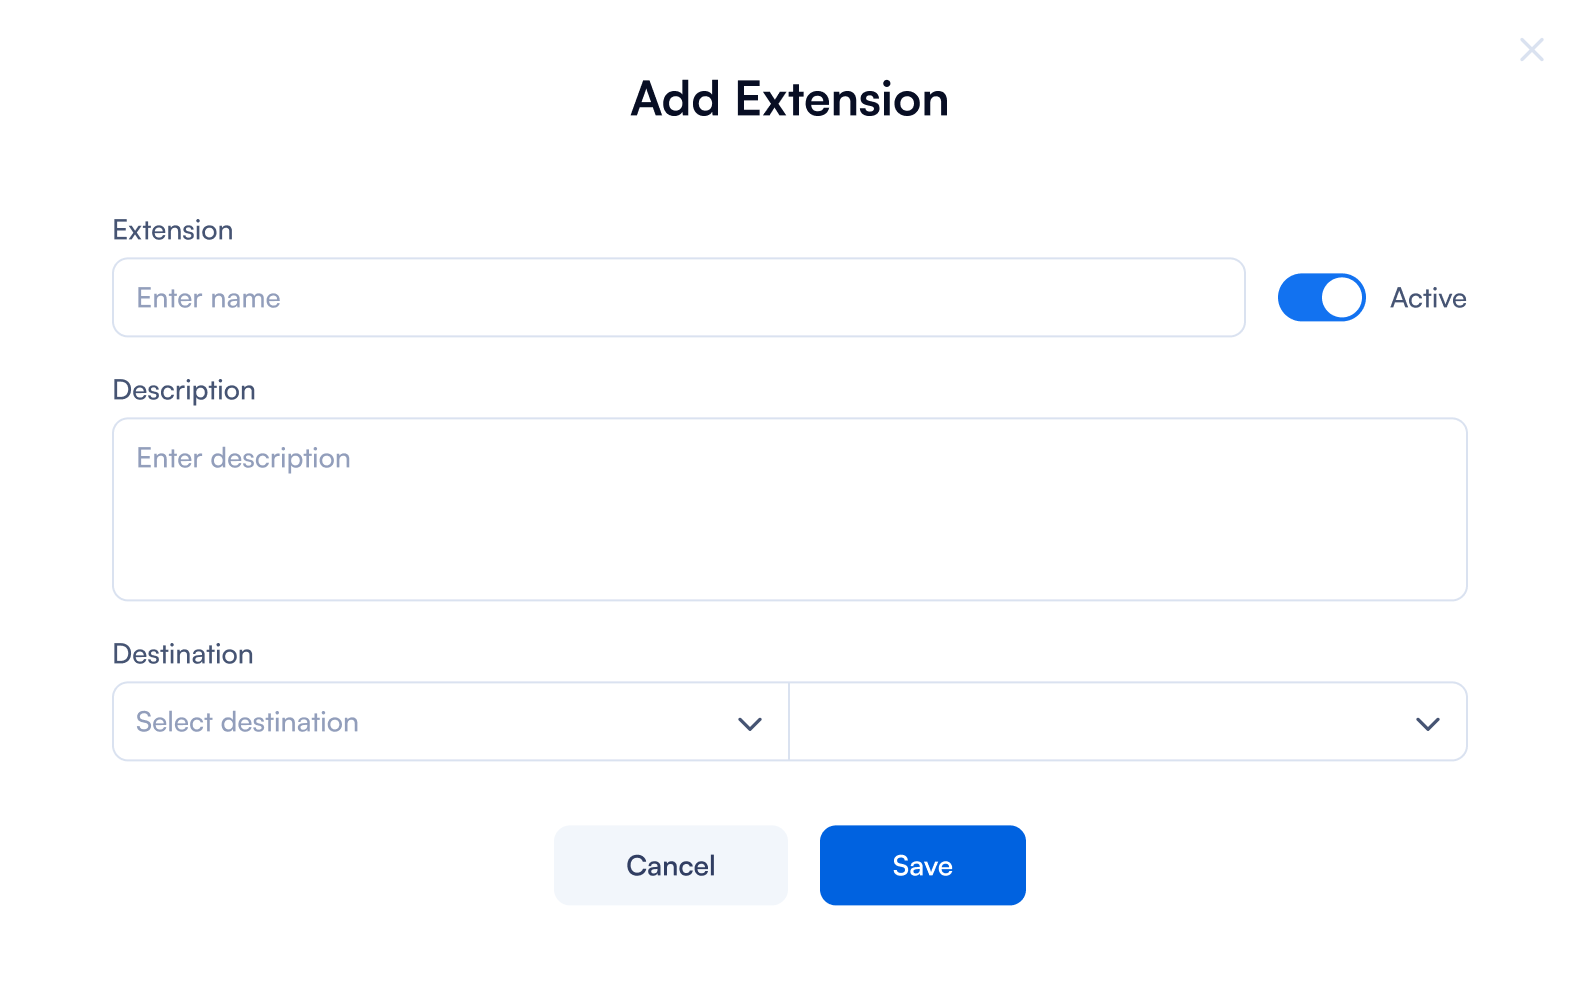Click the Extension name input field
Screen dimensions: 1580x1001
[678, 298]
